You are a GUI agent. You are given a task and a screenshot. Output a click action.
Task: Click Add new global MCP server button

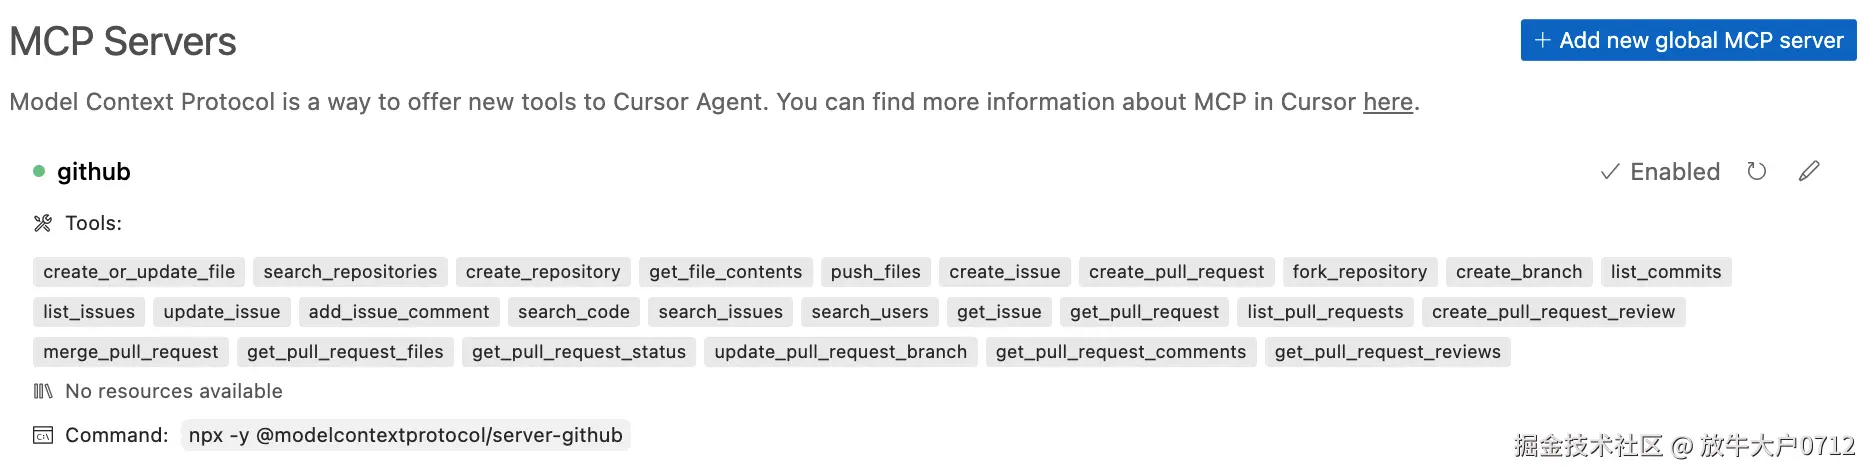[x=1688, y=40]
